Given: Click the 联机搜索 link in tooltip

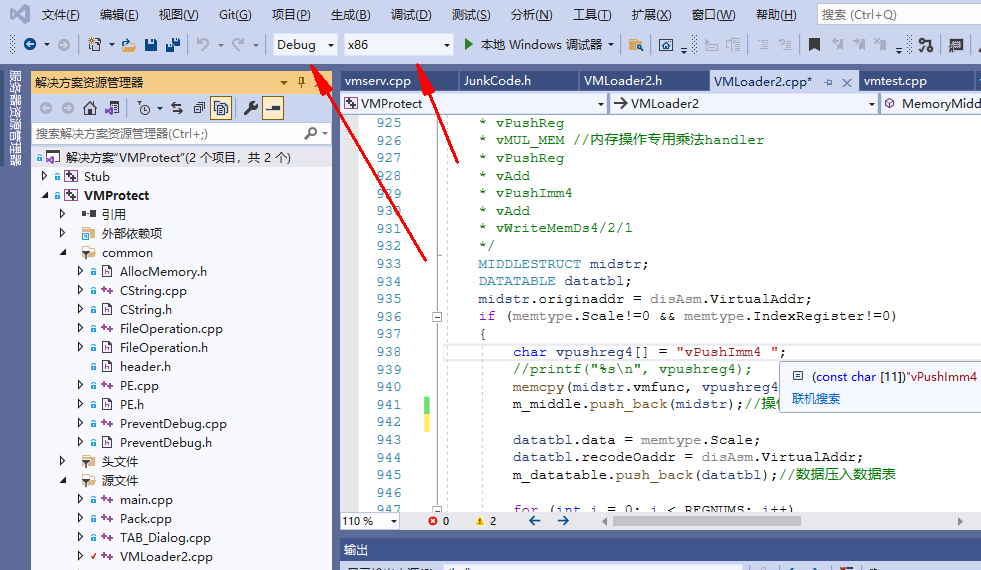Looking at the screenshot, I should coord(816,399).
